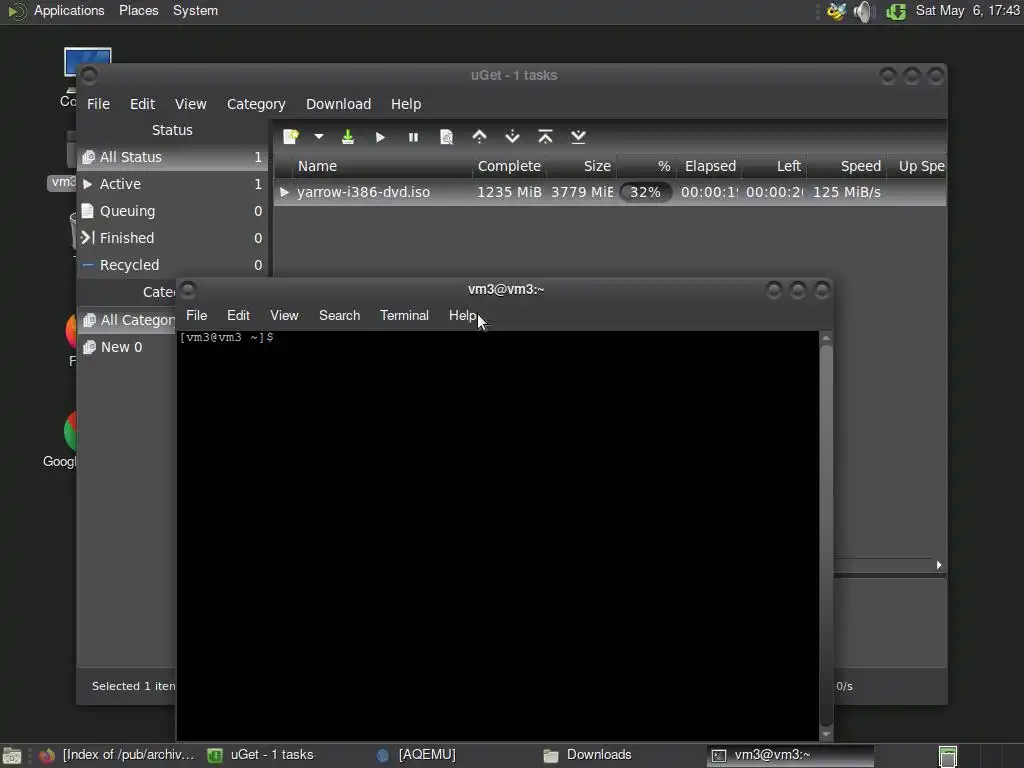Open the uGet window menu button at title left

[89, 76]
